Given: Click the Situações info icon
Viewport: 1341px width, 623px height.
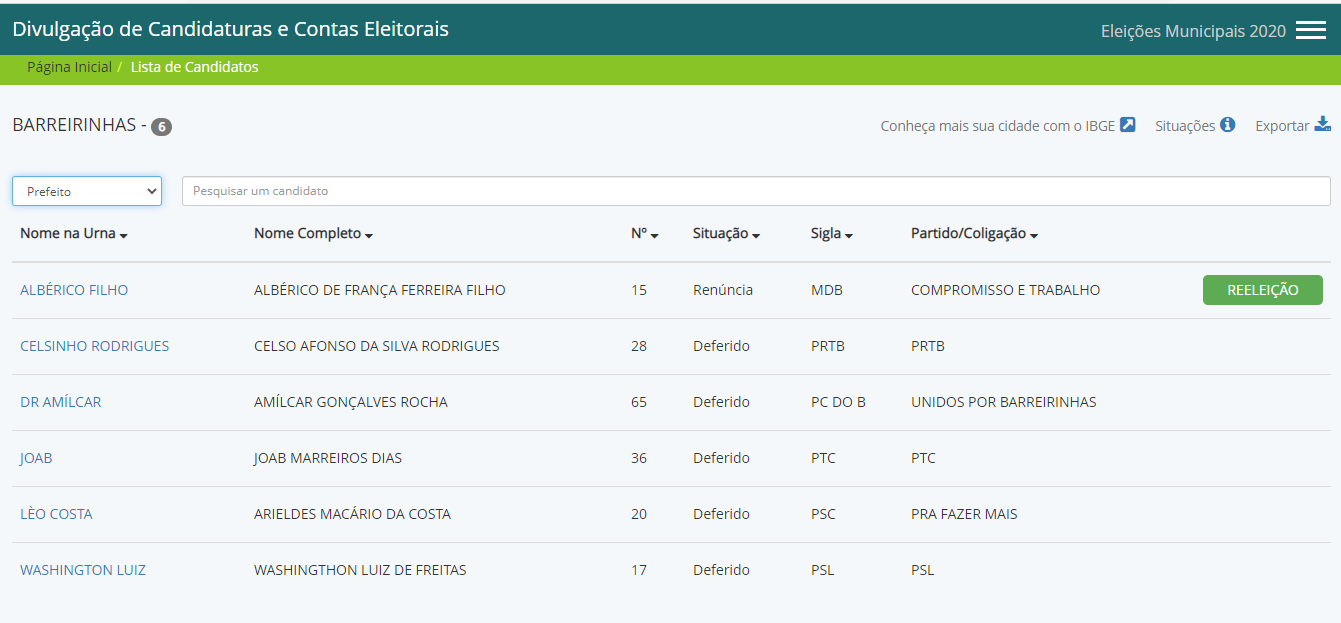Looking at the screenshot, I should [x=1227, y=125].
